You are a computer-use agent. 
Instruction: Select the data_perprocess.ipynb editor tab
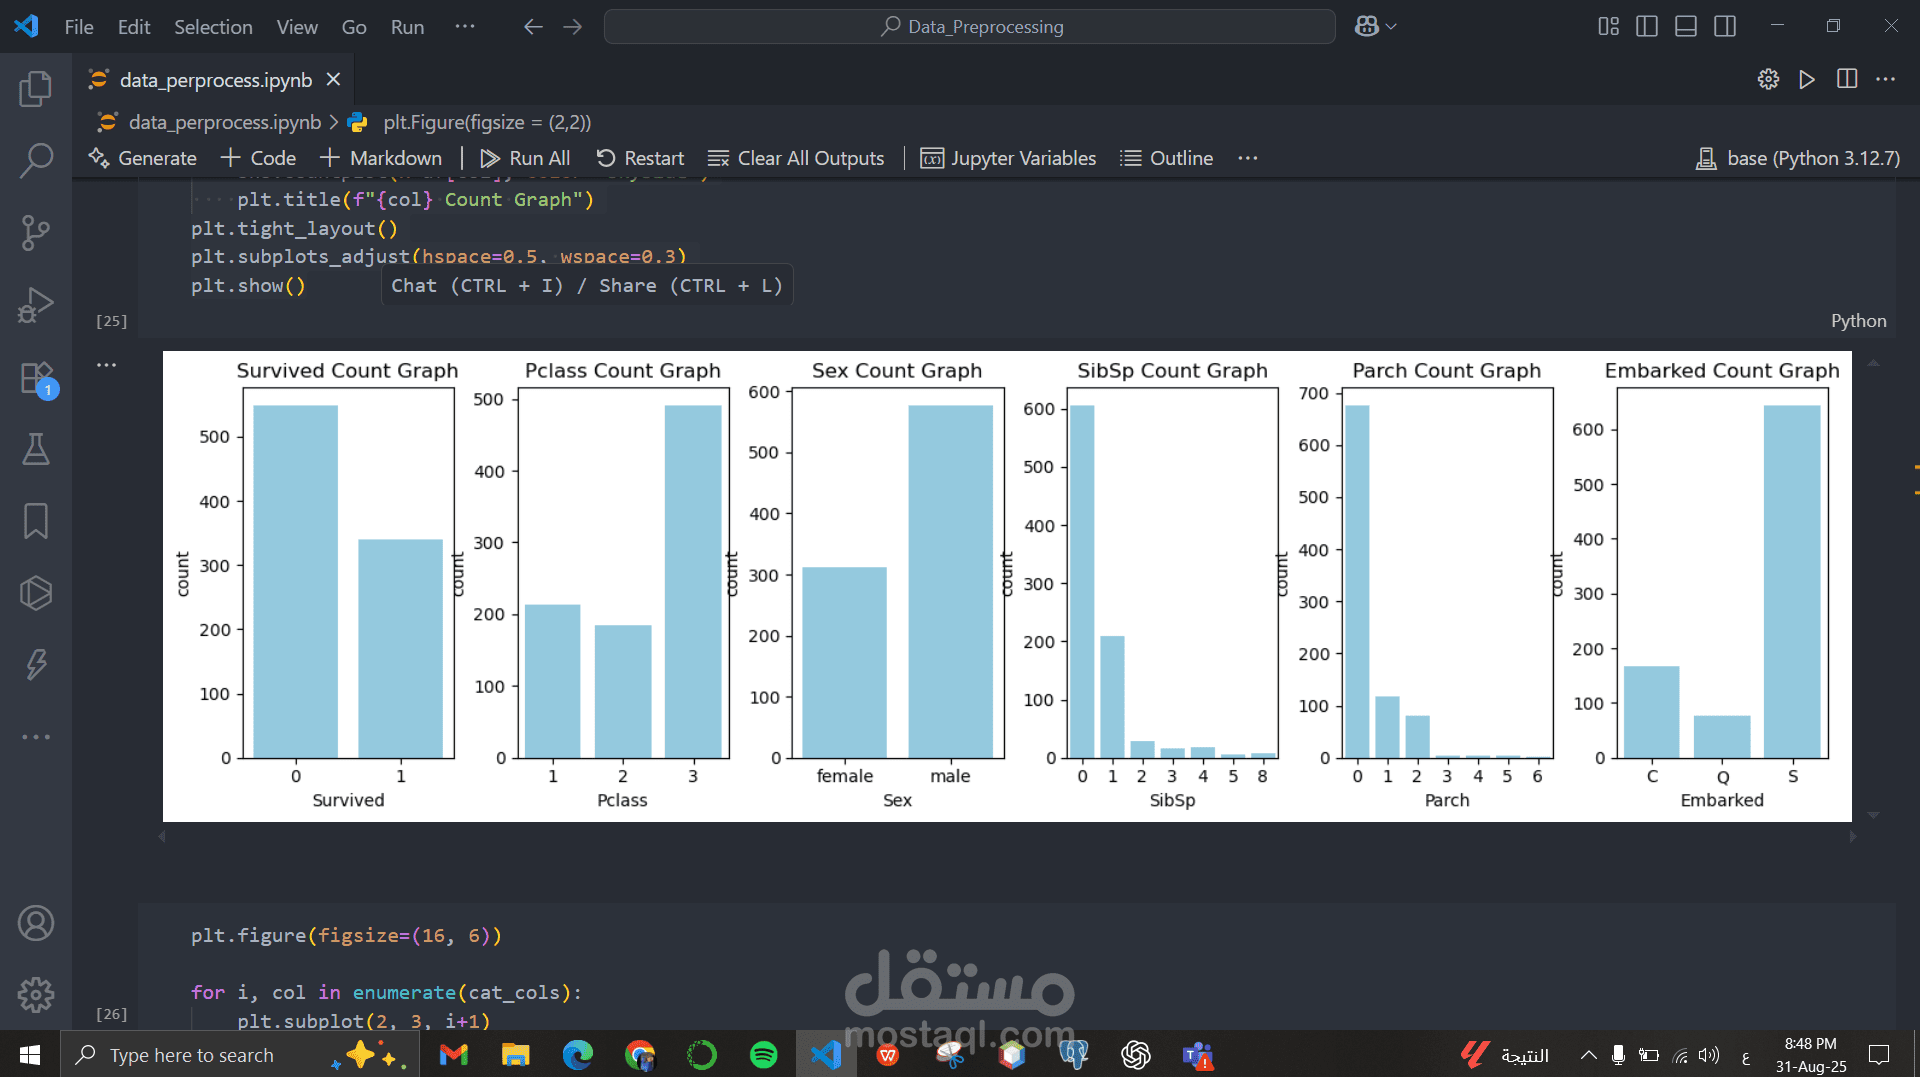[x=214, y=80]
